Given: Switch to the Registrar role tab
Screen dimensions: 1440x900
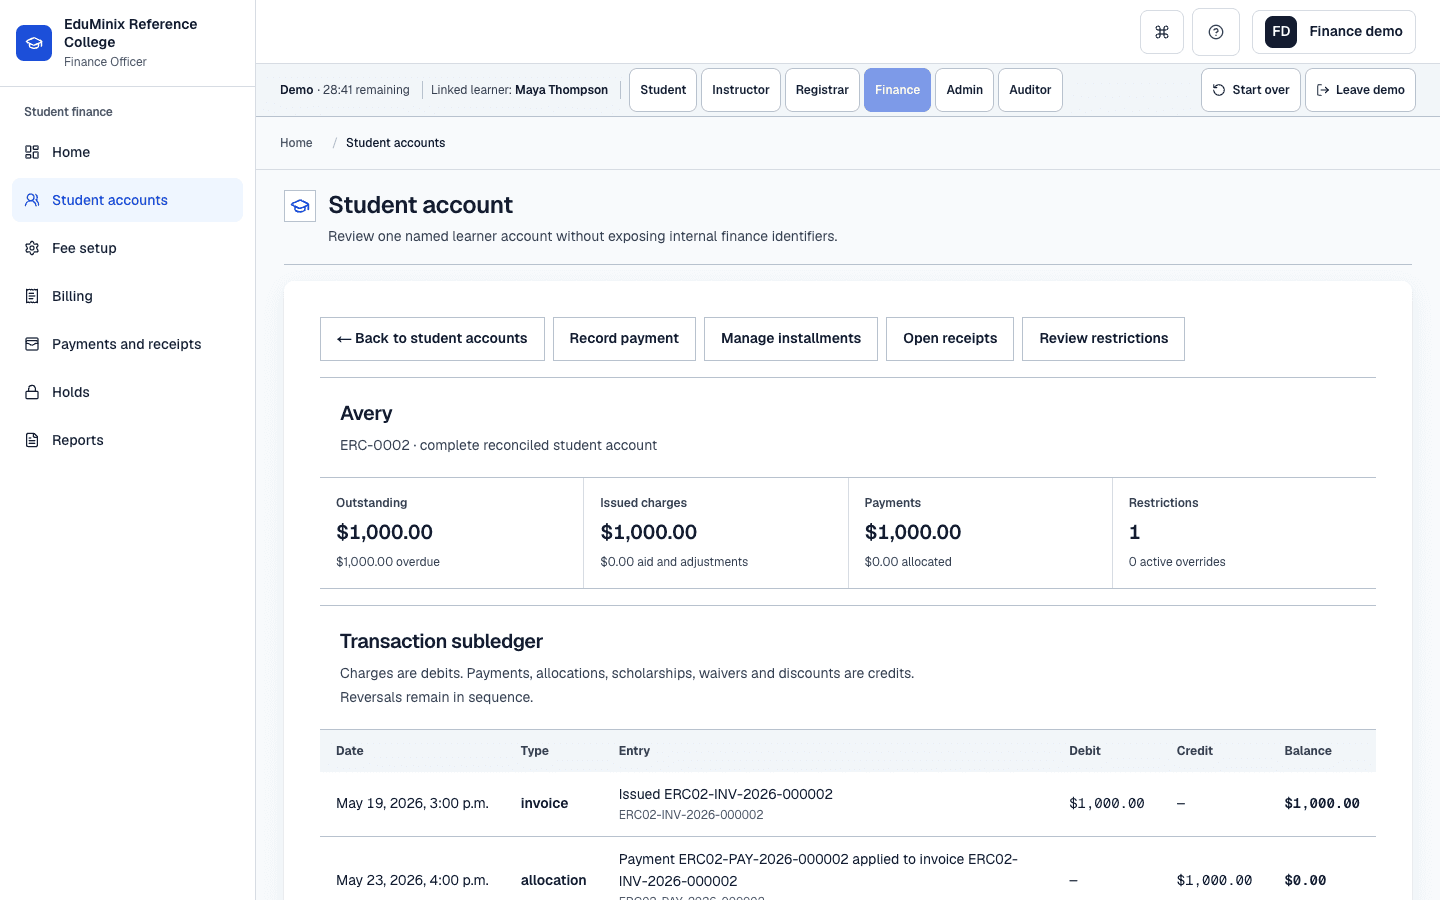Looking at the screenshot, I should click(x=822, y=90).
